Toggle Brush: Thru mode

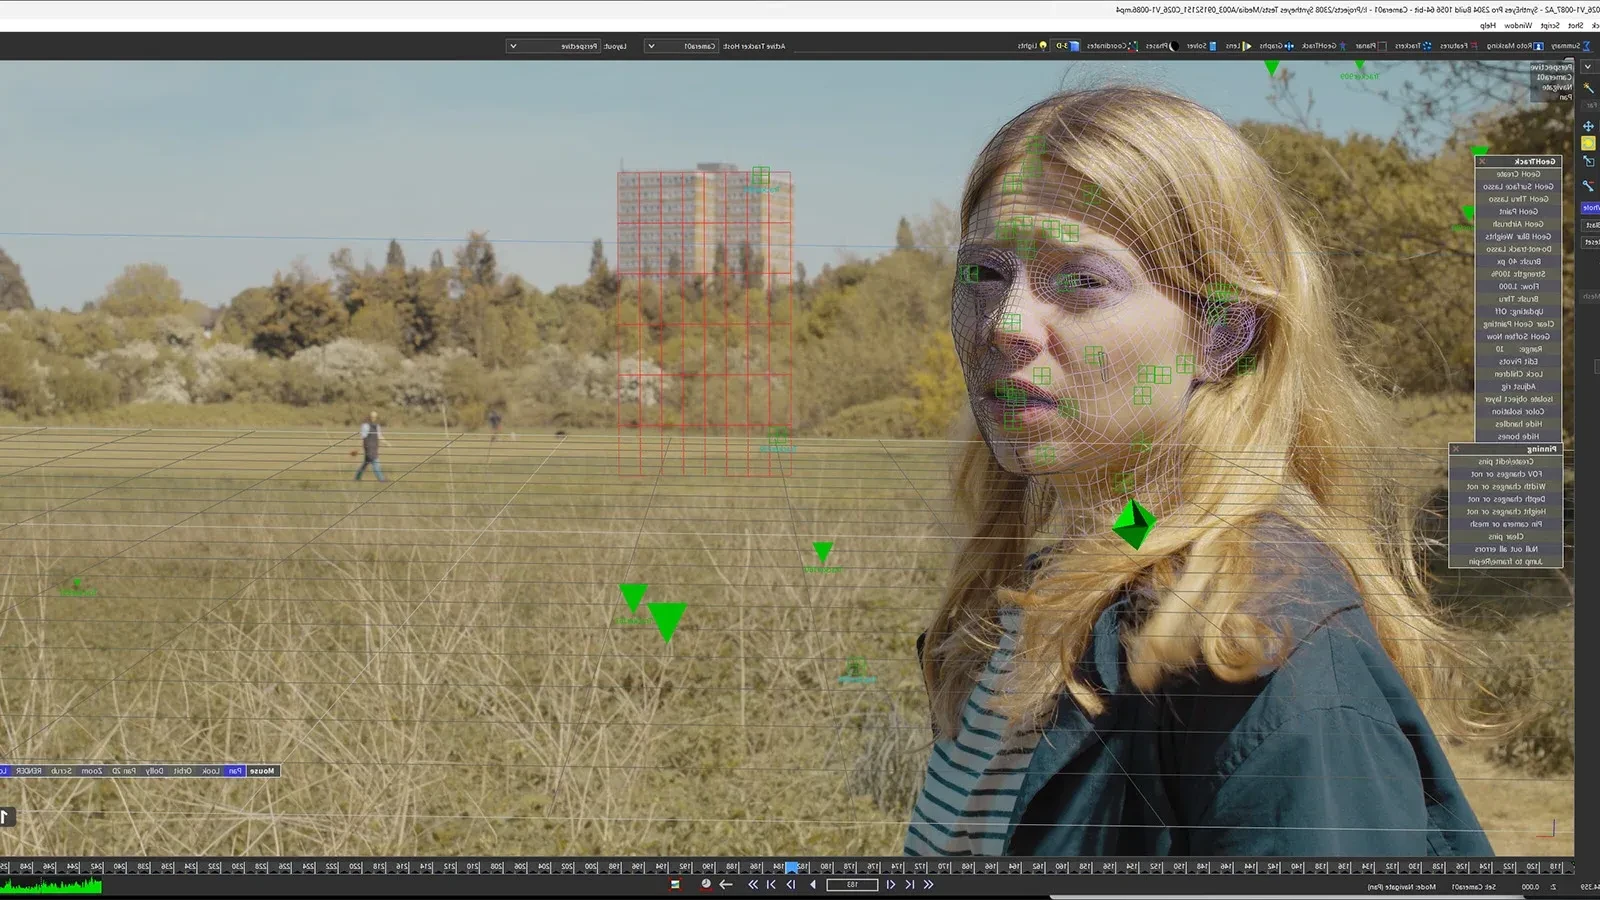(x=1518, y=299)
